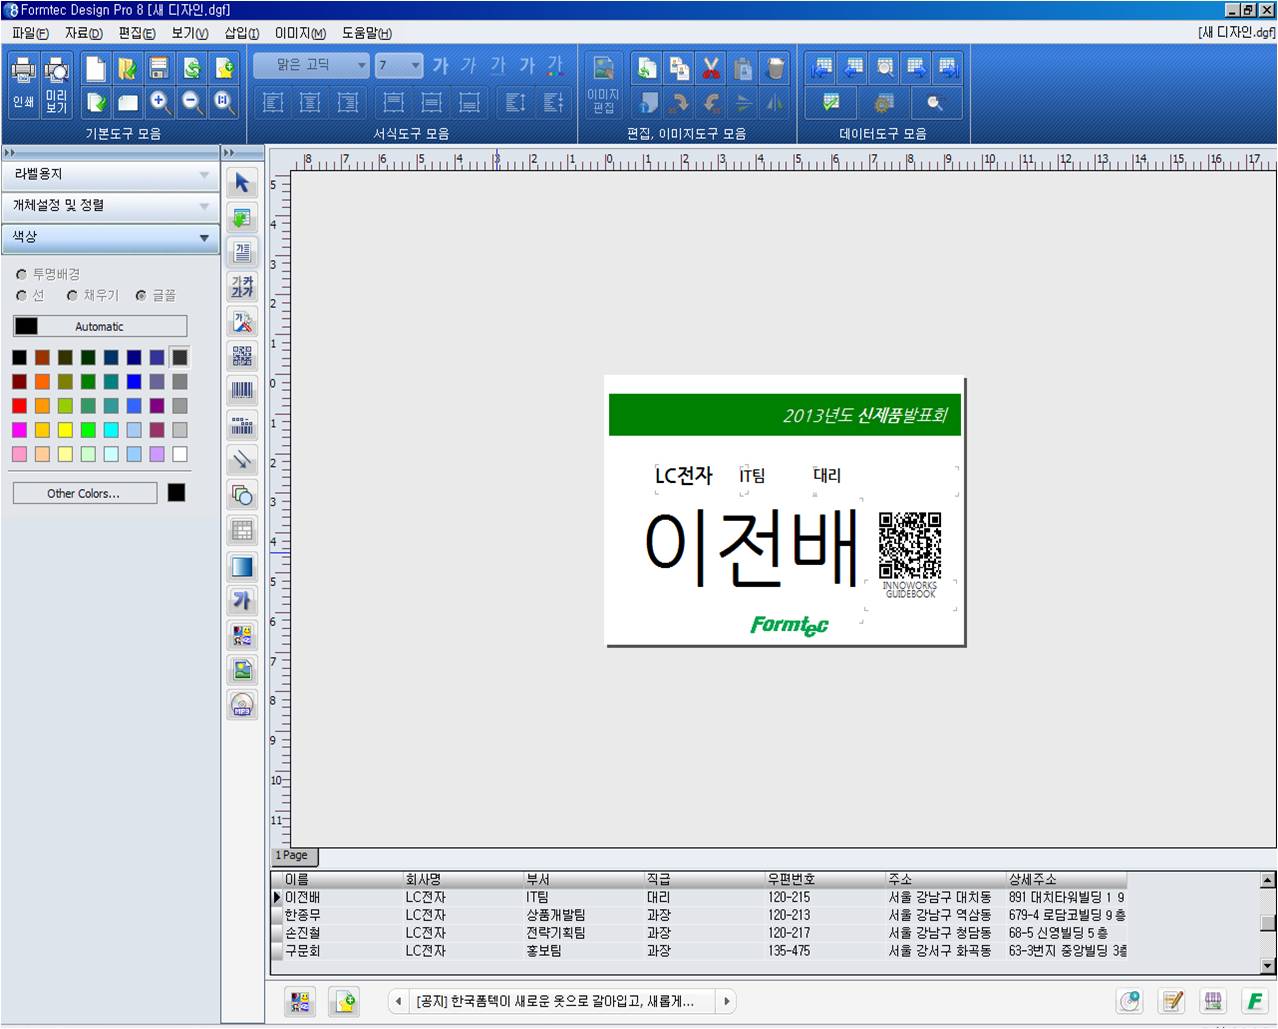This screenshot has height=1029, width=1278.
Task: Select the arrow pointer tool
Action: pyautogui.click(x=242, y=183)
